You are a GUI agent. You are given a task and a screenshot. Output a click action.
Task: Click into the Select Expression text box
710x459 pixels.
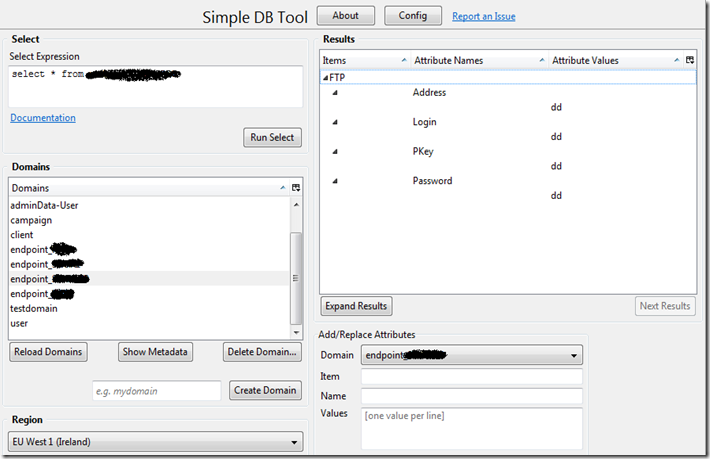pyautogui.click(x=155, y=86)
